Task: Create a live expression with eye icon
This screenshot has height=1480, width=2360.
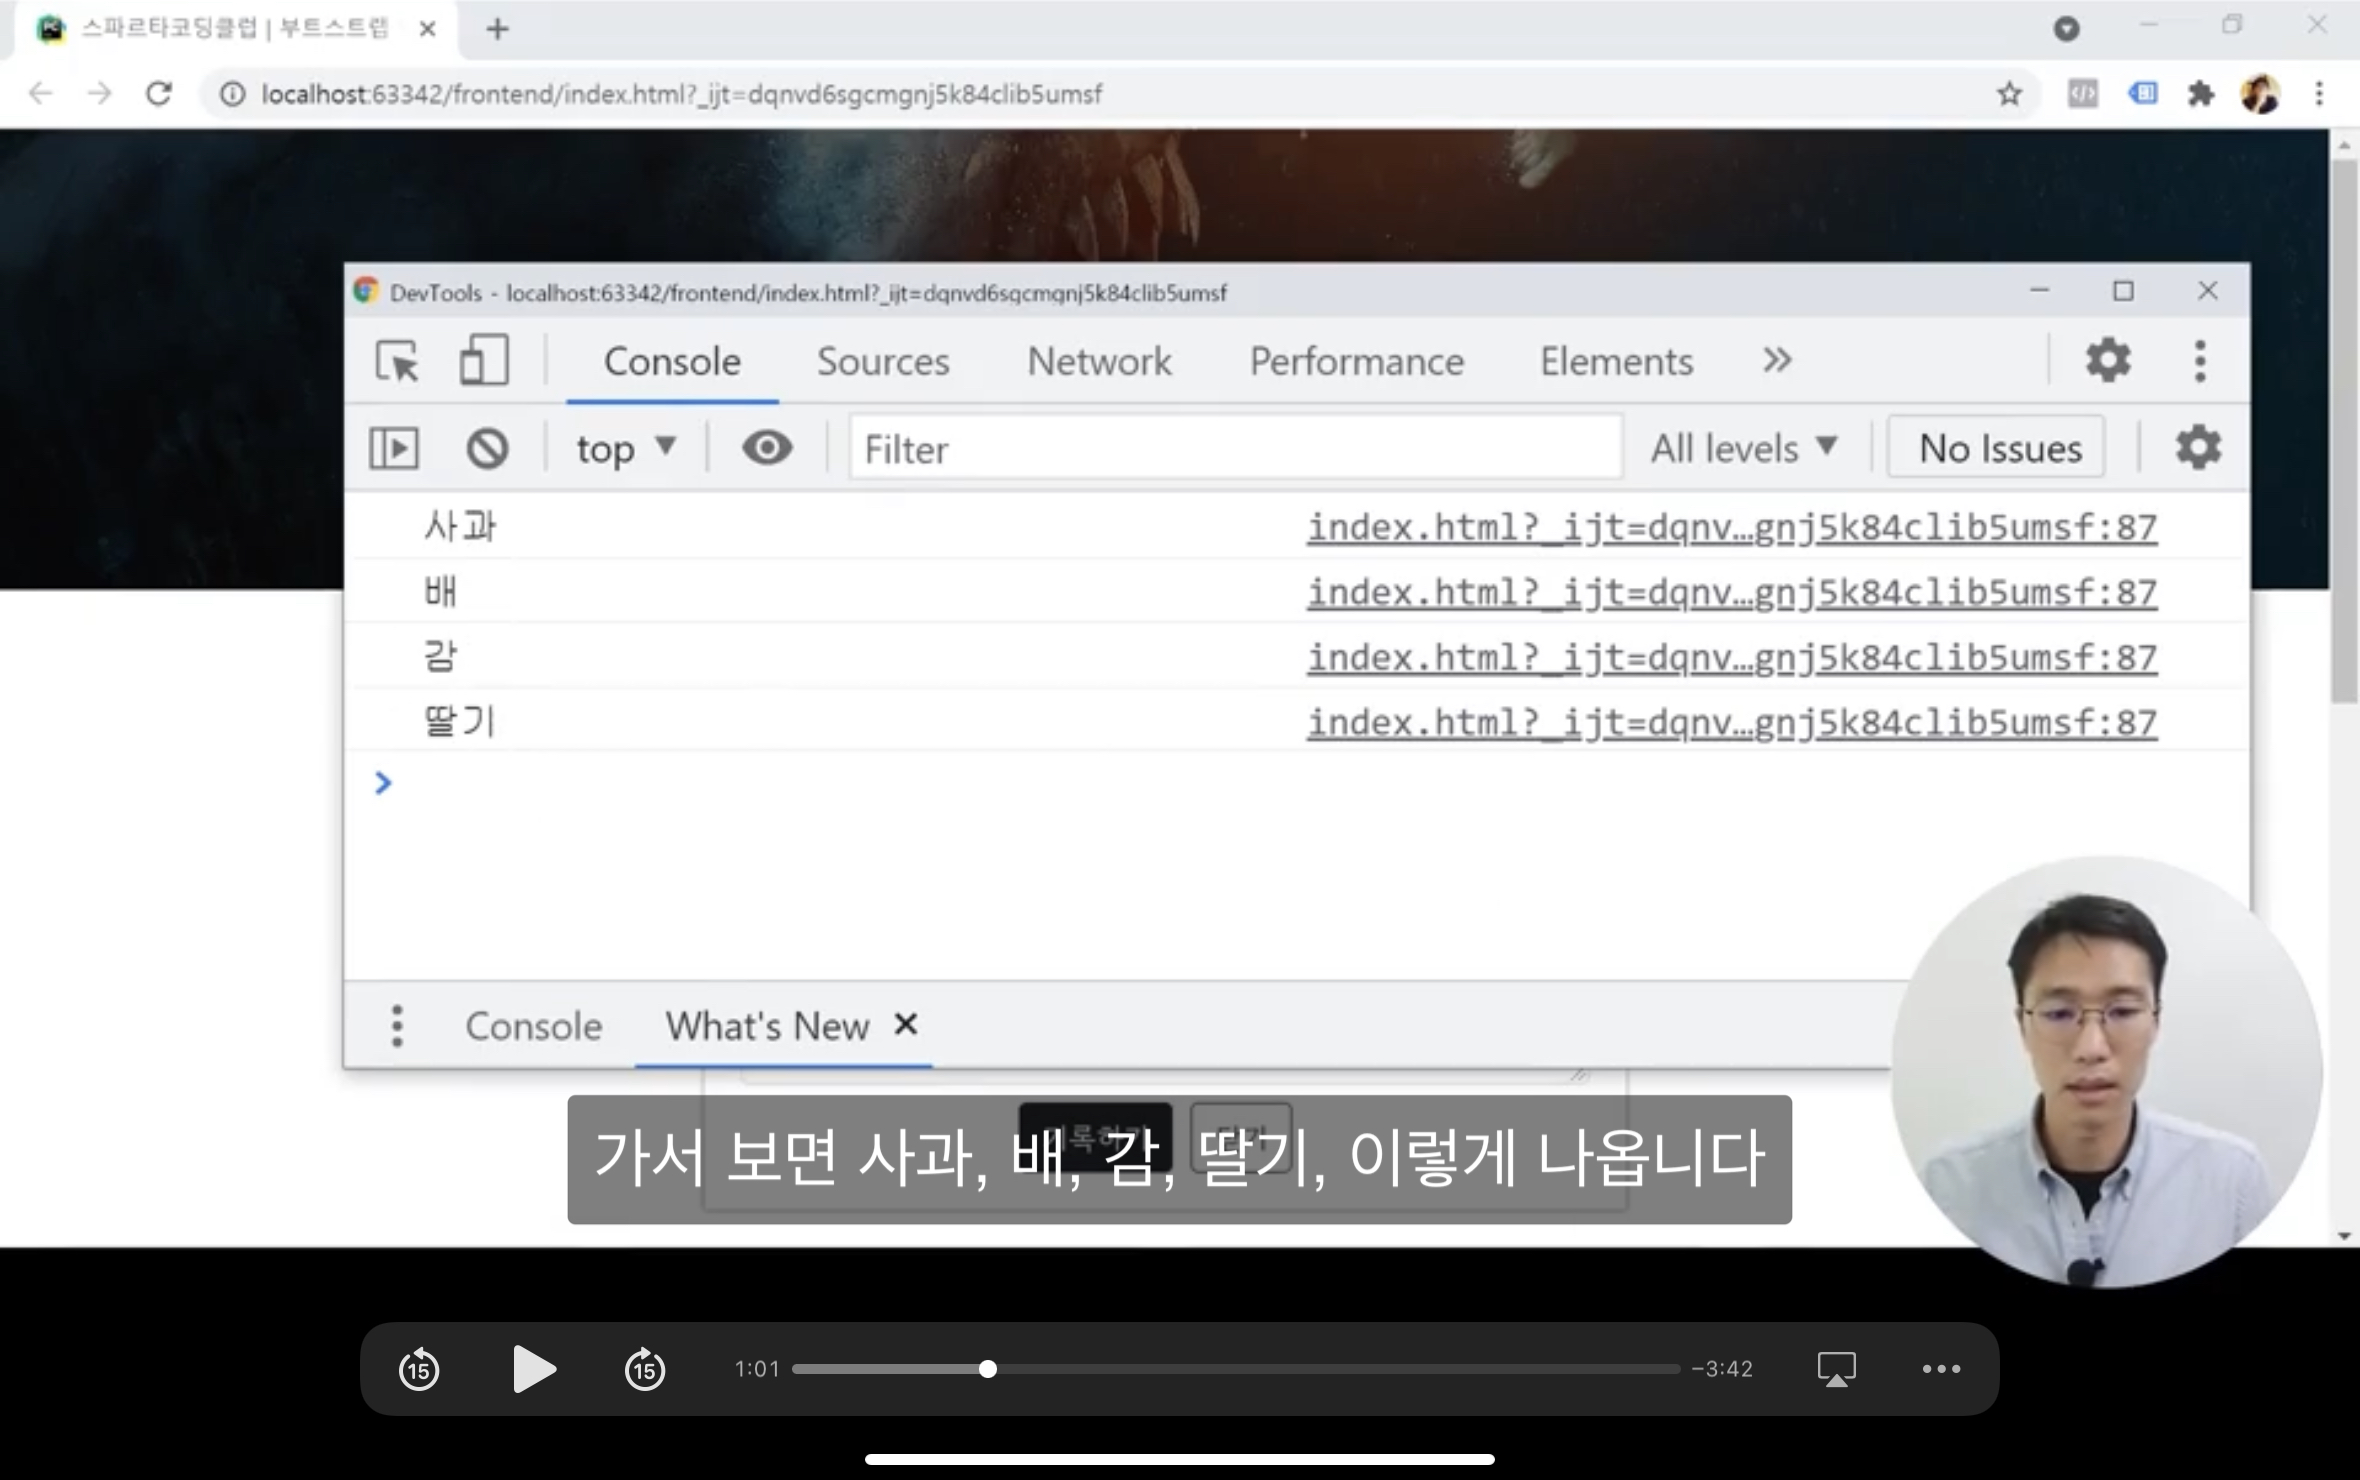Action: (x=767, y=447)
